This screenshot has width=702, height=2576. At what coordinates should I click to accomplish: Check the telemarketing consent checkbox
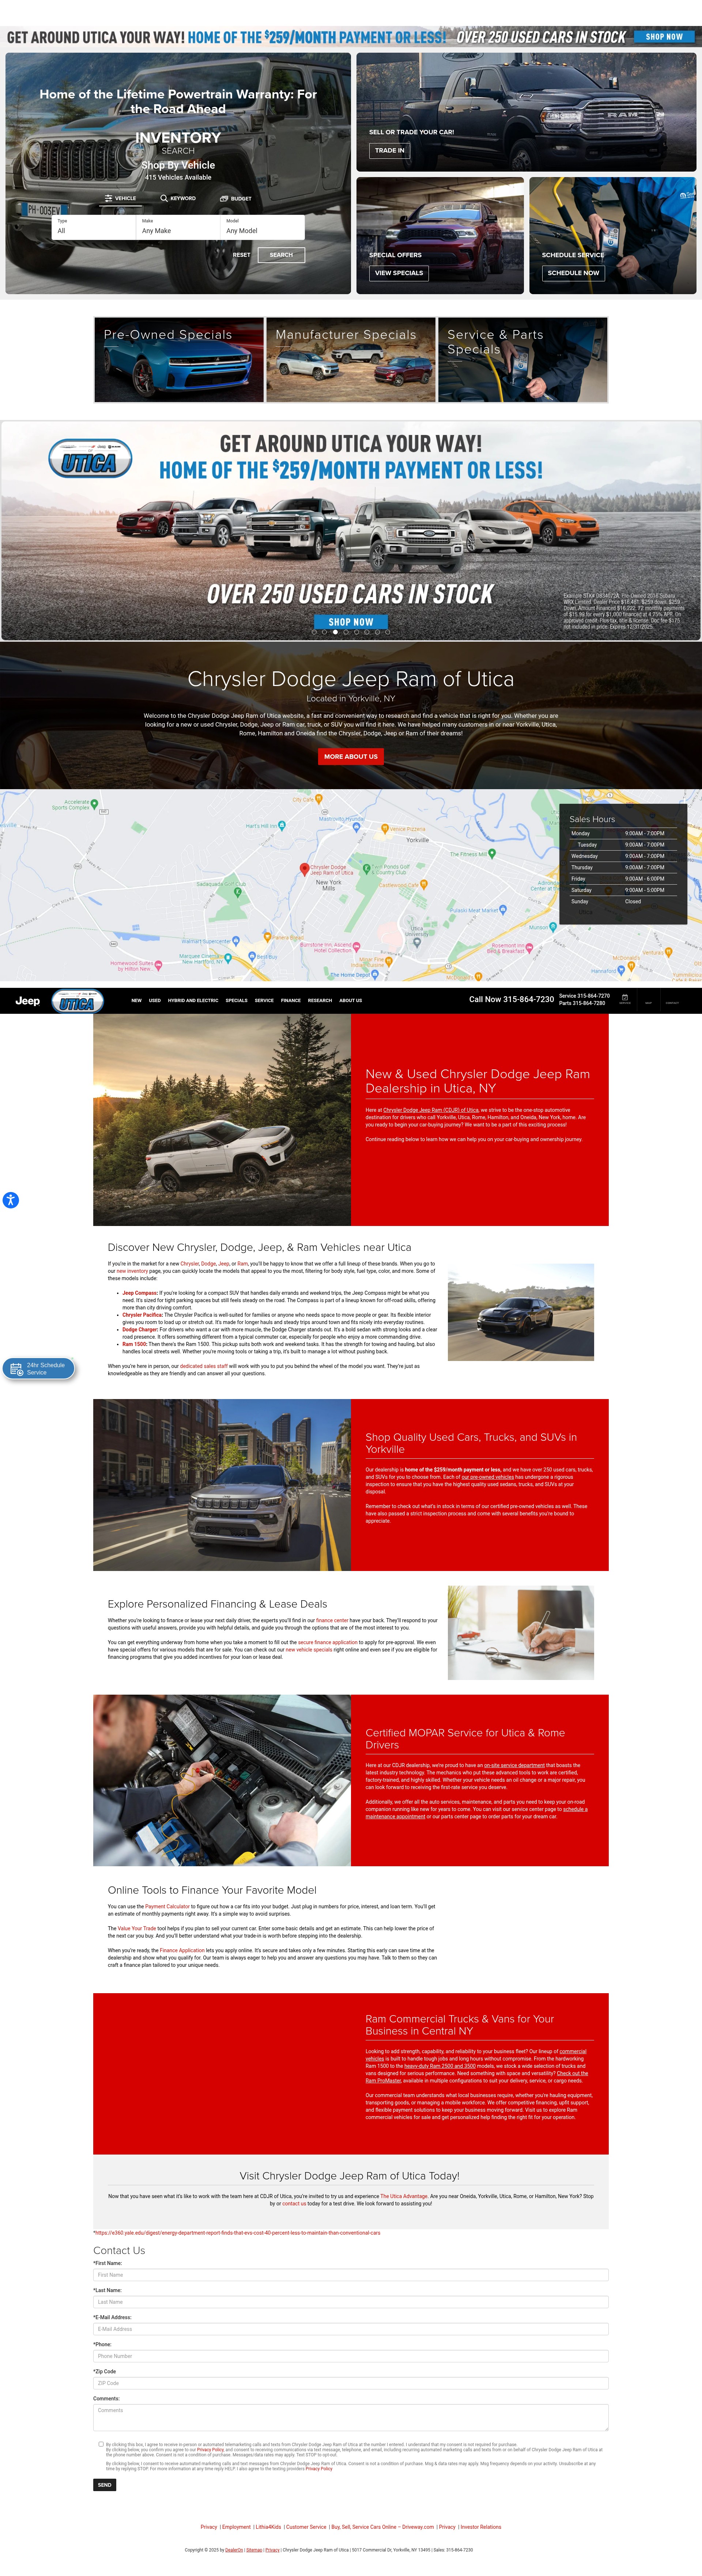101,2444
